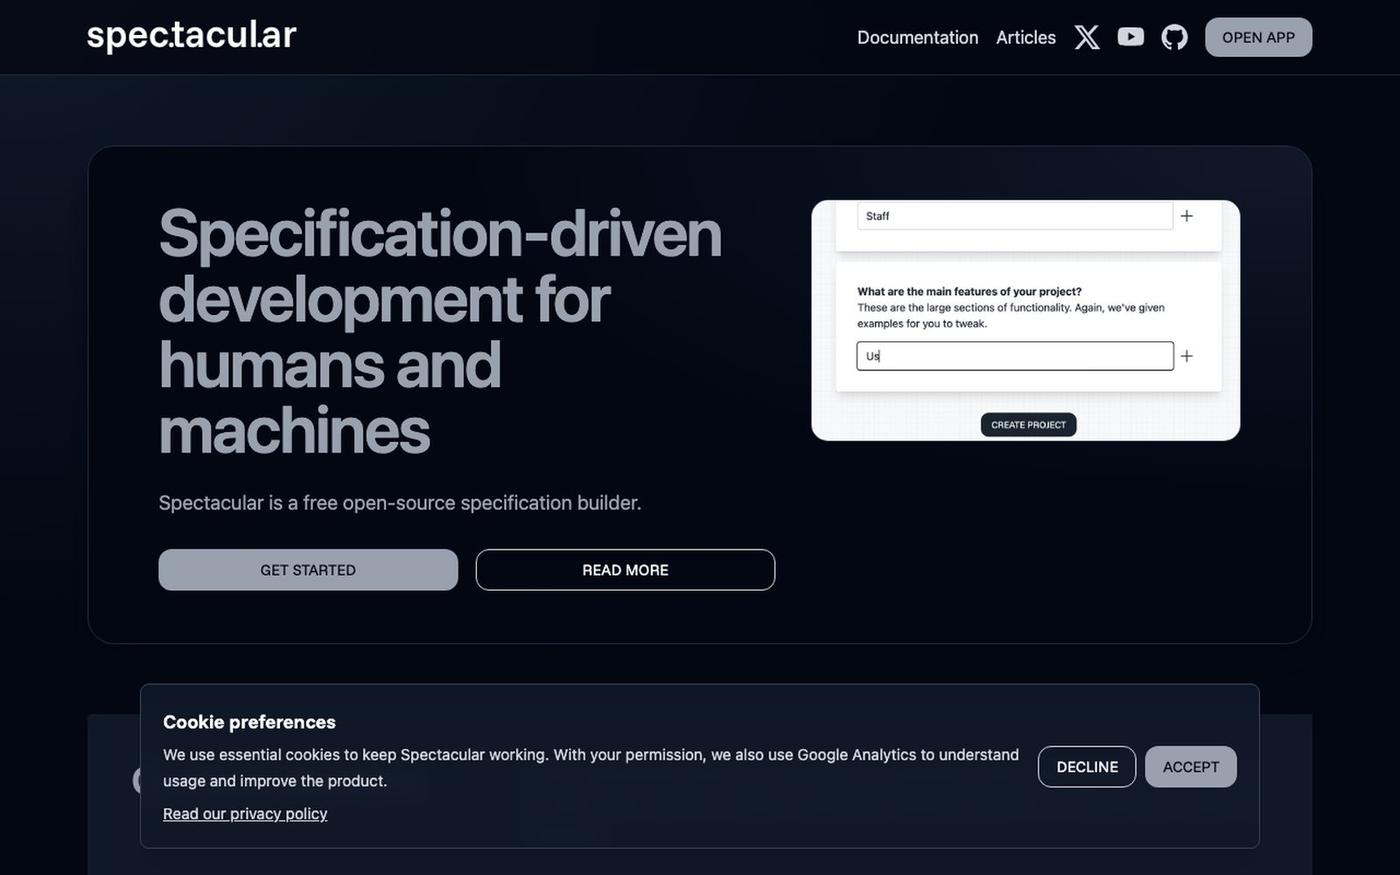Click the plus icon beside the Us input
1400x875 pixels.
click(1187, 356)
